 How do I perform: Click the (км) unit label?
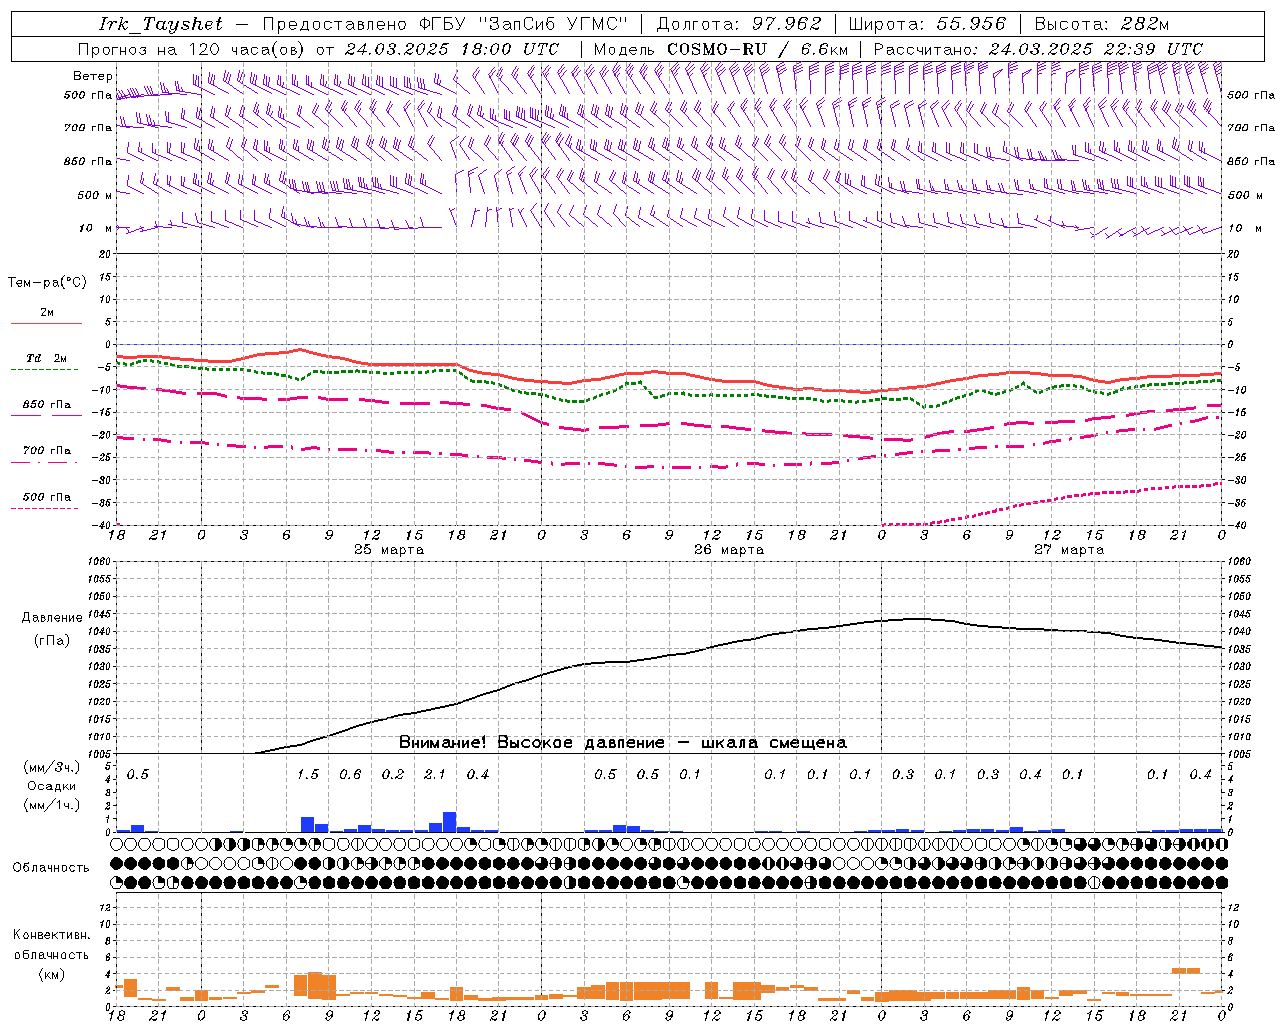(x=52, y=974)
